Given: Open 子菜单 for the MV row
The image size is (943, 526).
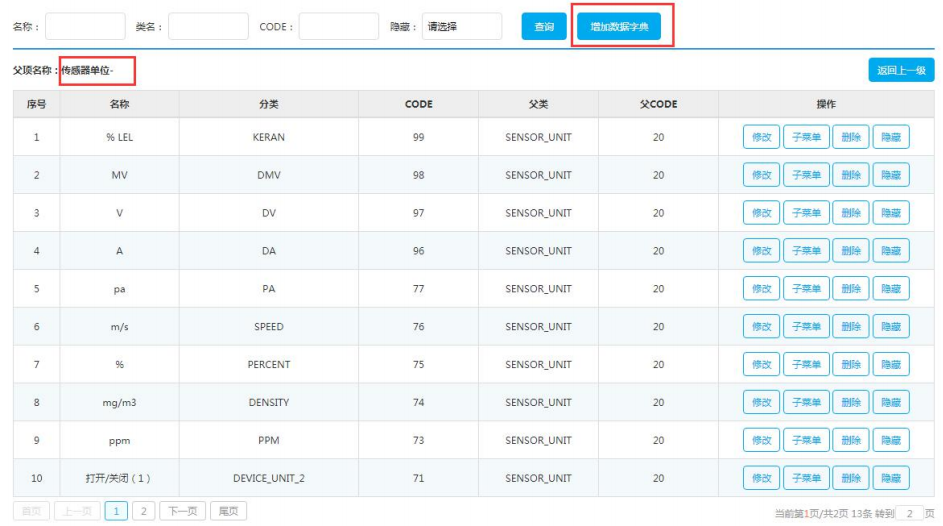Looking at the screenshot, I should pos(805,175).
